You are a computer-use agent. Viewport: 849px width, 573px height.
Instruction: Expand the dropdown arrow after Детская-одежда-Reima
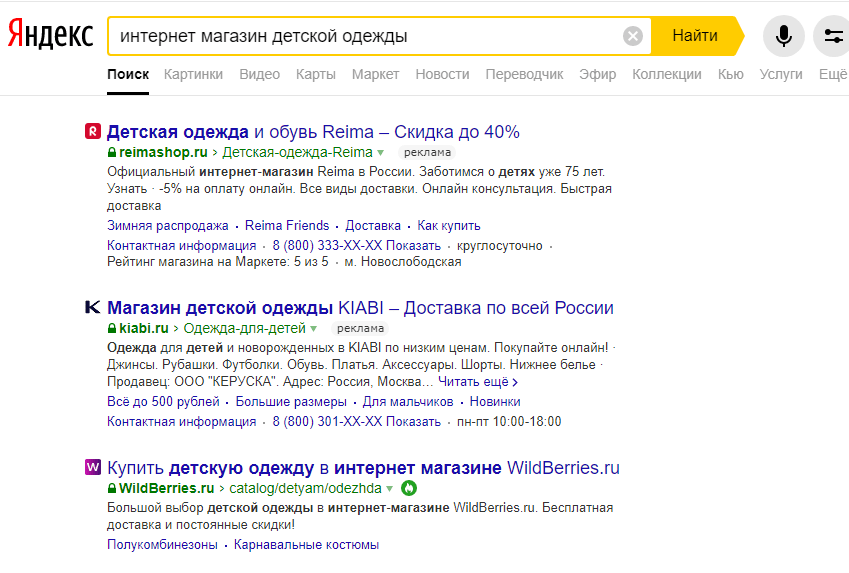[x=381, y=153]
